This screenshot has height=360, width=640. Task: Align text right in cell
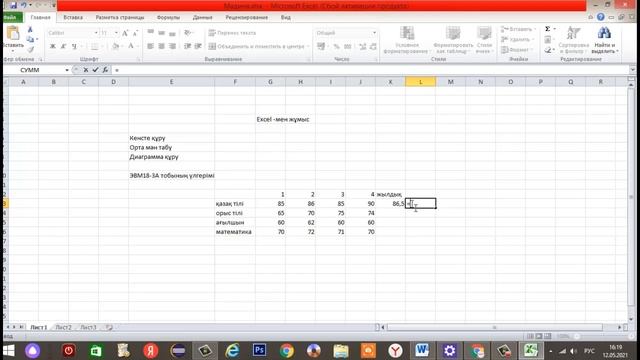172,47
